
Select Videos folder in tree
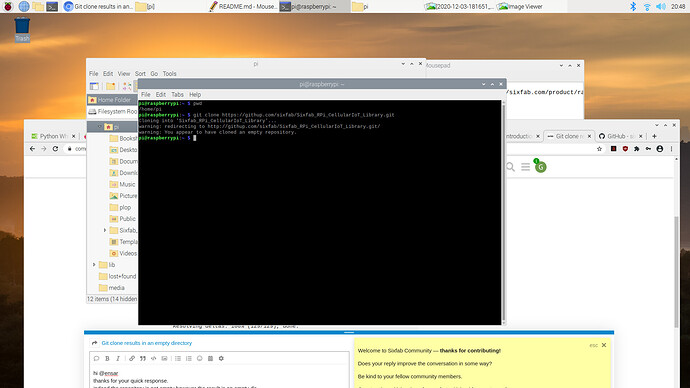tap(123, 253)
